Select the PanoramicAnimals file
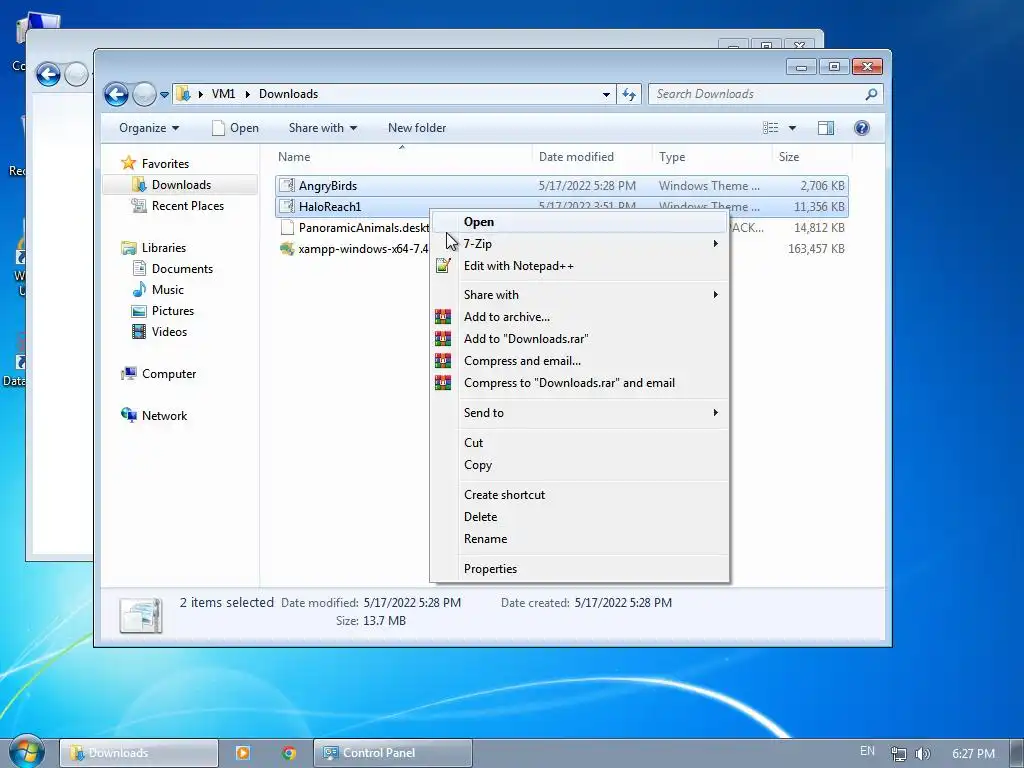The height and width of the screenshot is (768, 1024). [353, 227]
